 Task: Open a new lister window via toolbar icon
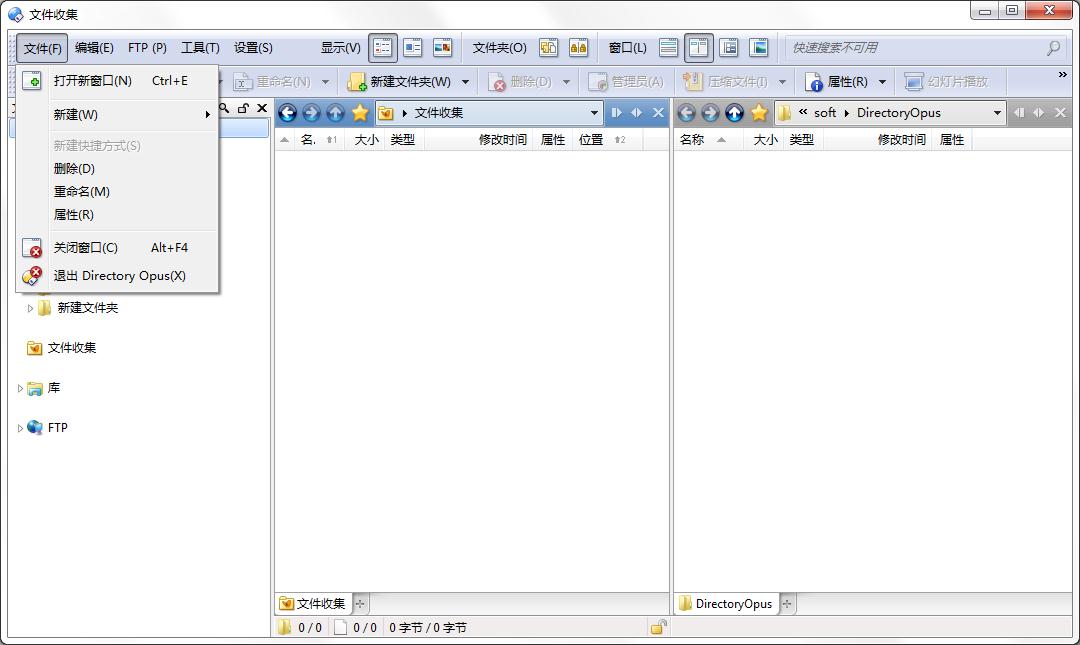click(x=30, y=81)
